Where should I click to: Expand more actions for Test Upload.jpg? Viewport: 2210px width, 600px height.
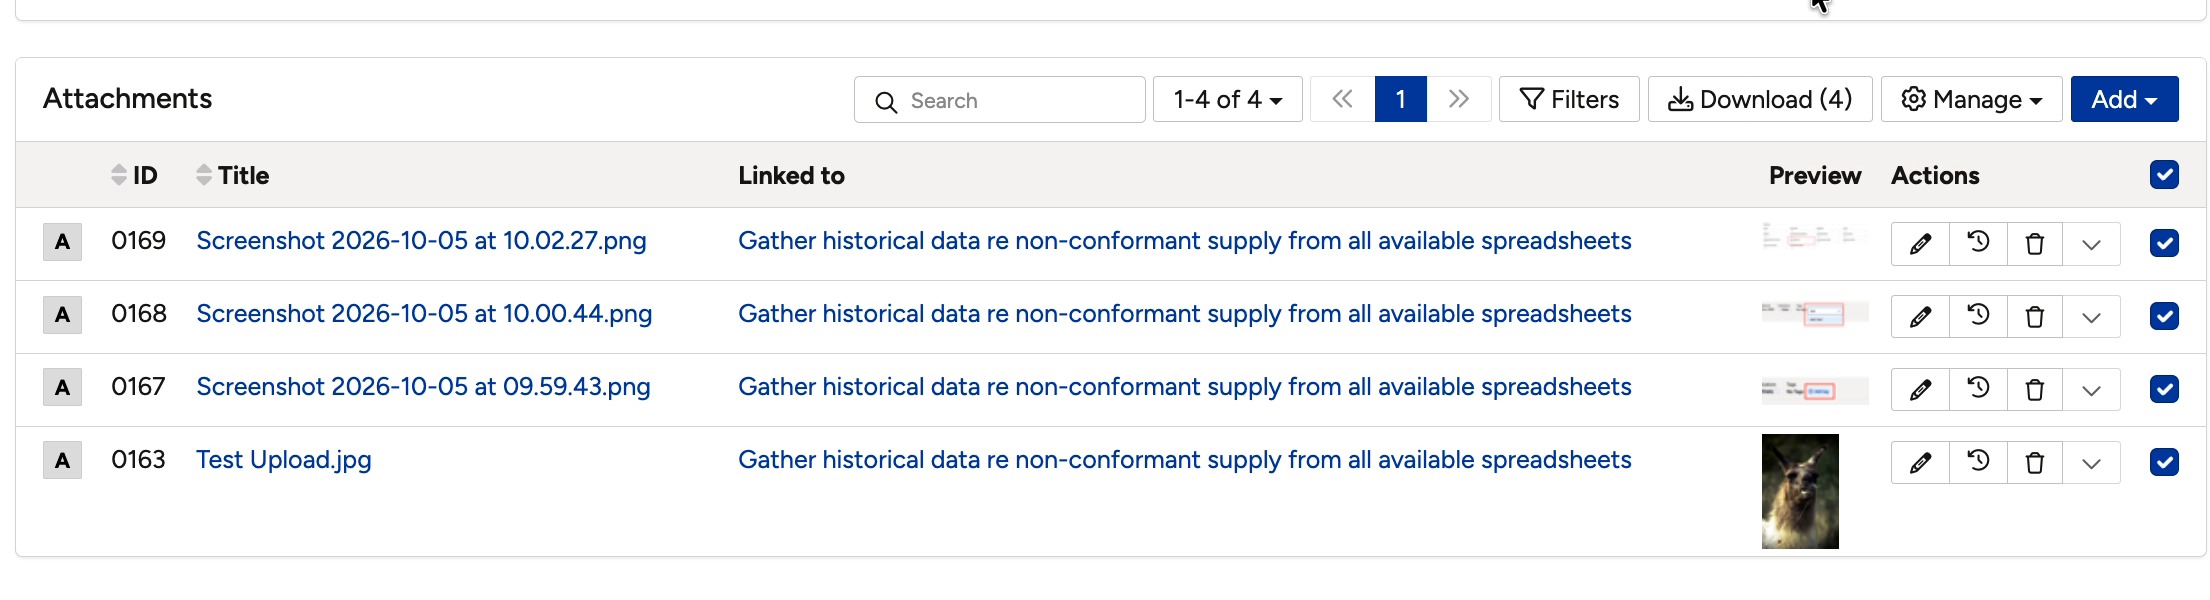(2091, 463)
